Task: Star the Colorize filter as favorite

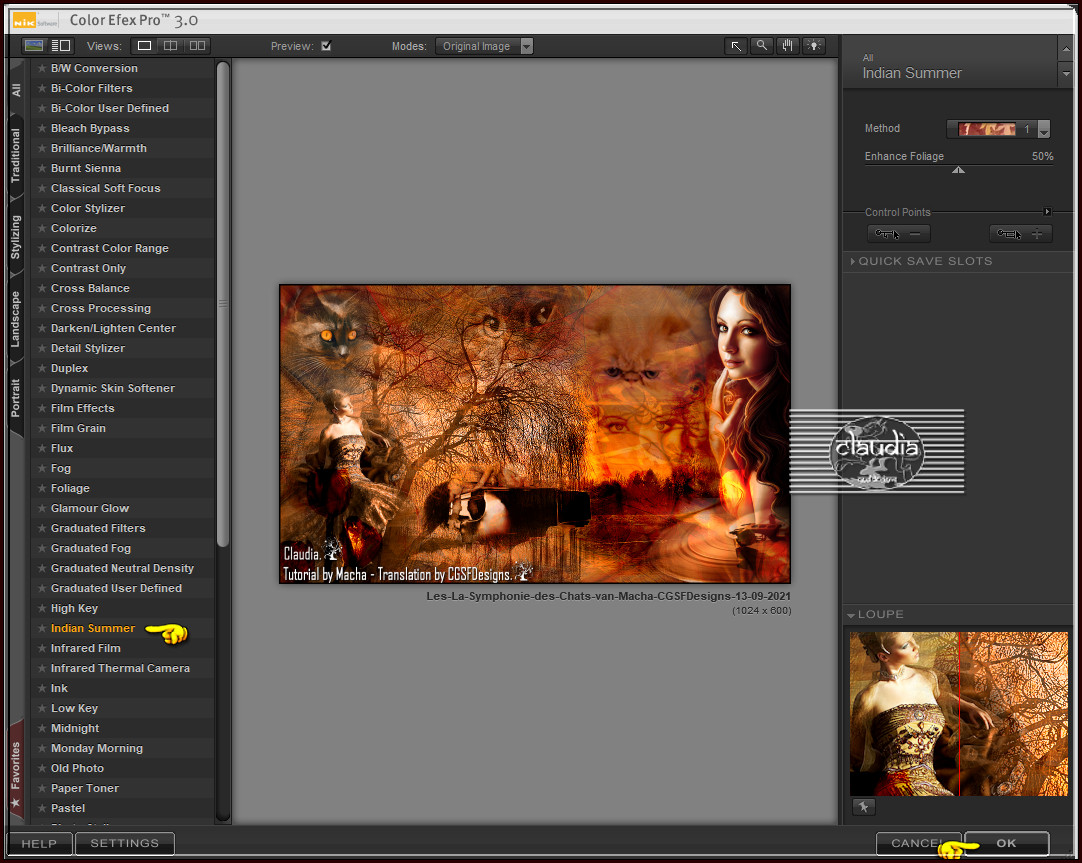Action: coord(42,228)
